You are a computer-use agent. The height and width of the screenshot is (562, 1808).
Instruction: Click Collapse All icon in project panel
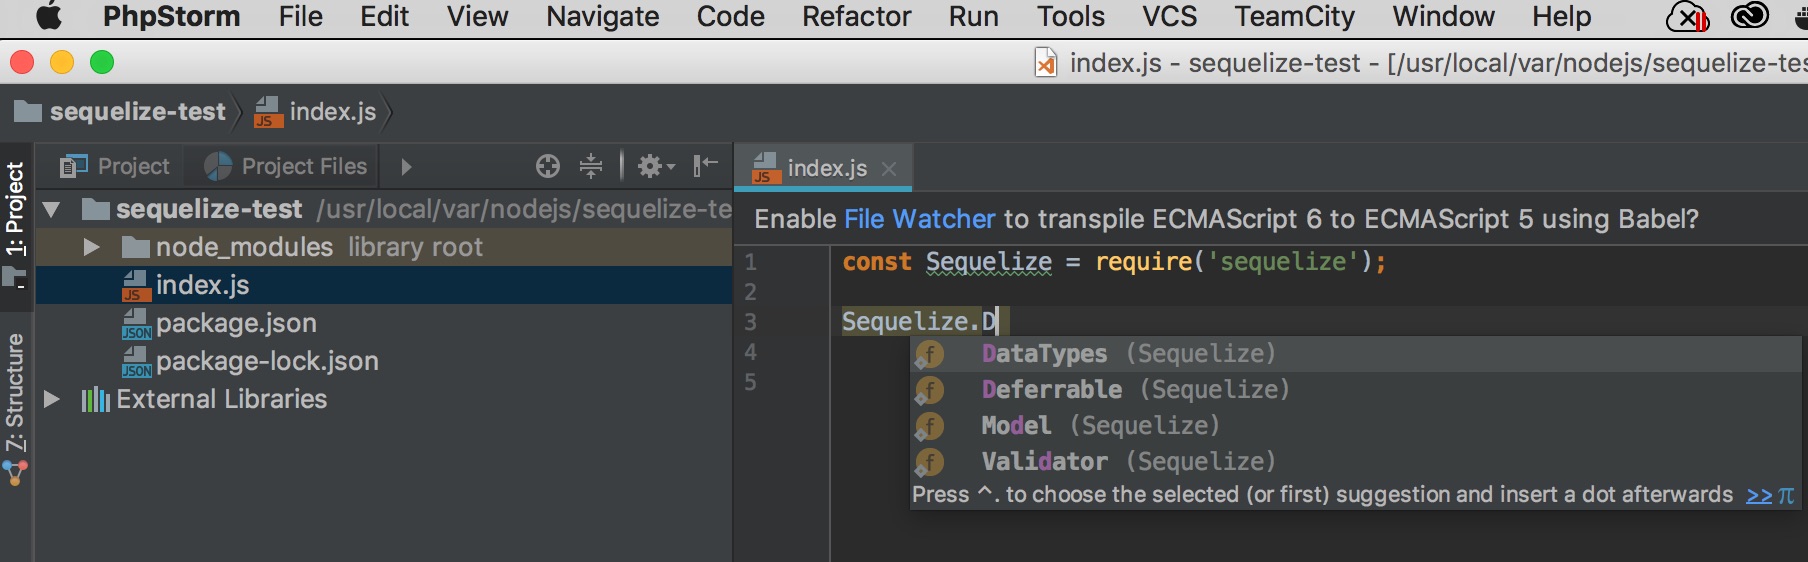591,166
